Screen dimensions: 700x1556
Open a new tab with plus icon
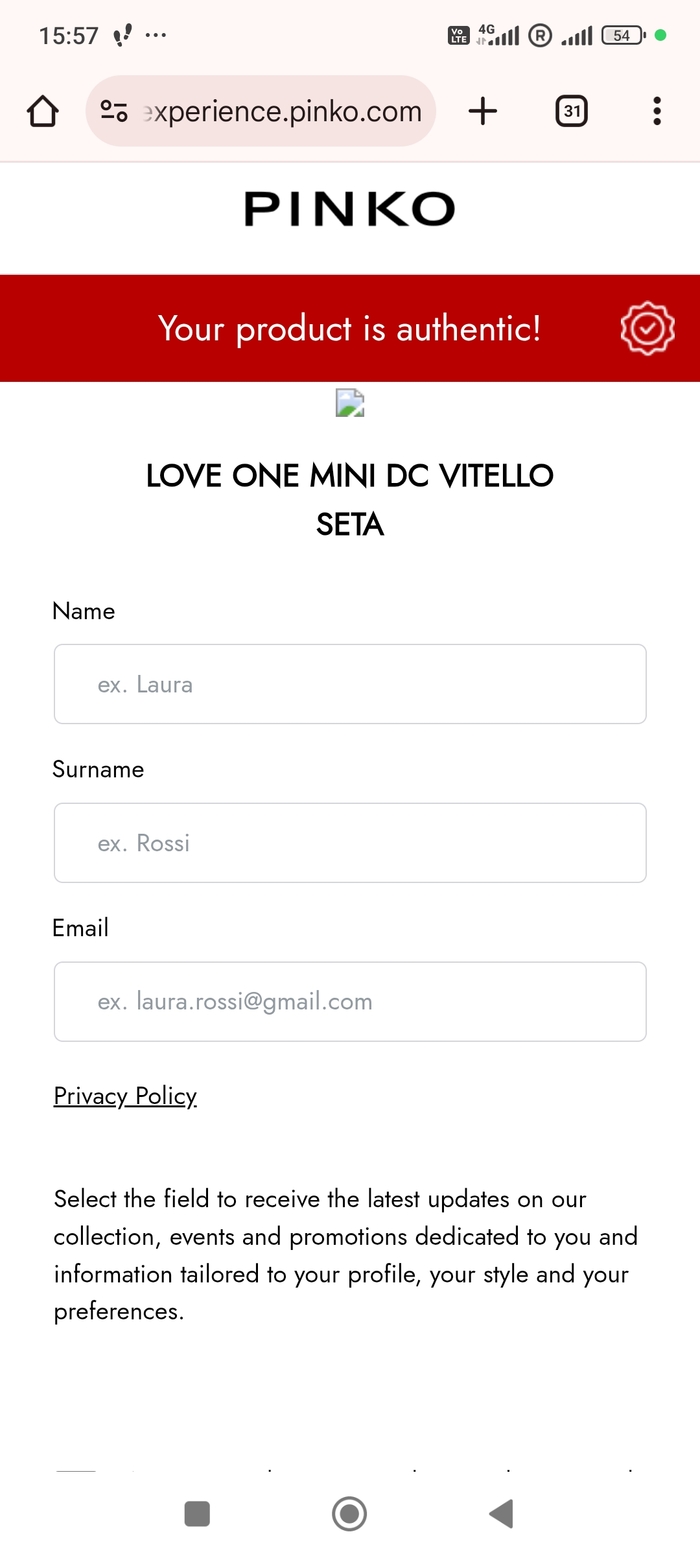point(482,111)
